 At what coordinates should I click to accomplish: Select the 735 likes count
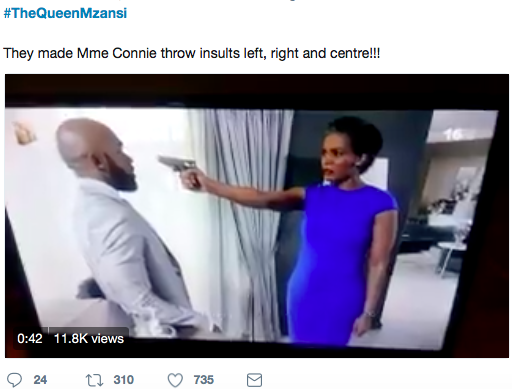[x=204, y=380]
